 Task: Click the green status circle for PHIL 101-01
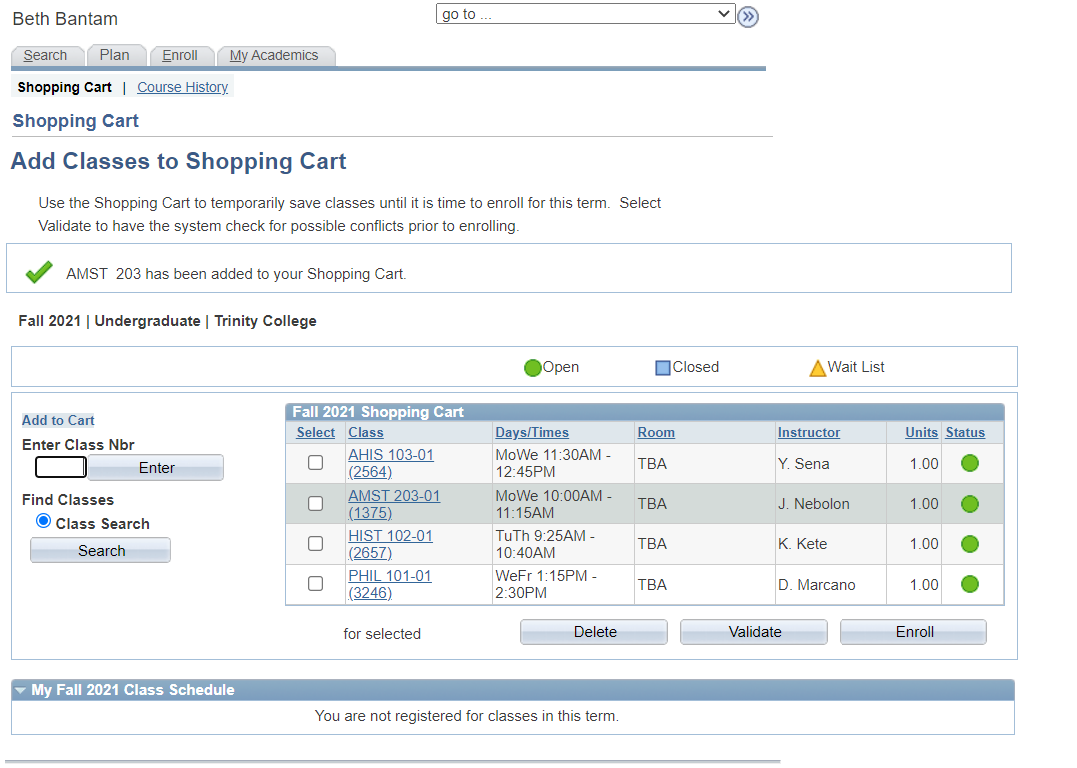969,584
